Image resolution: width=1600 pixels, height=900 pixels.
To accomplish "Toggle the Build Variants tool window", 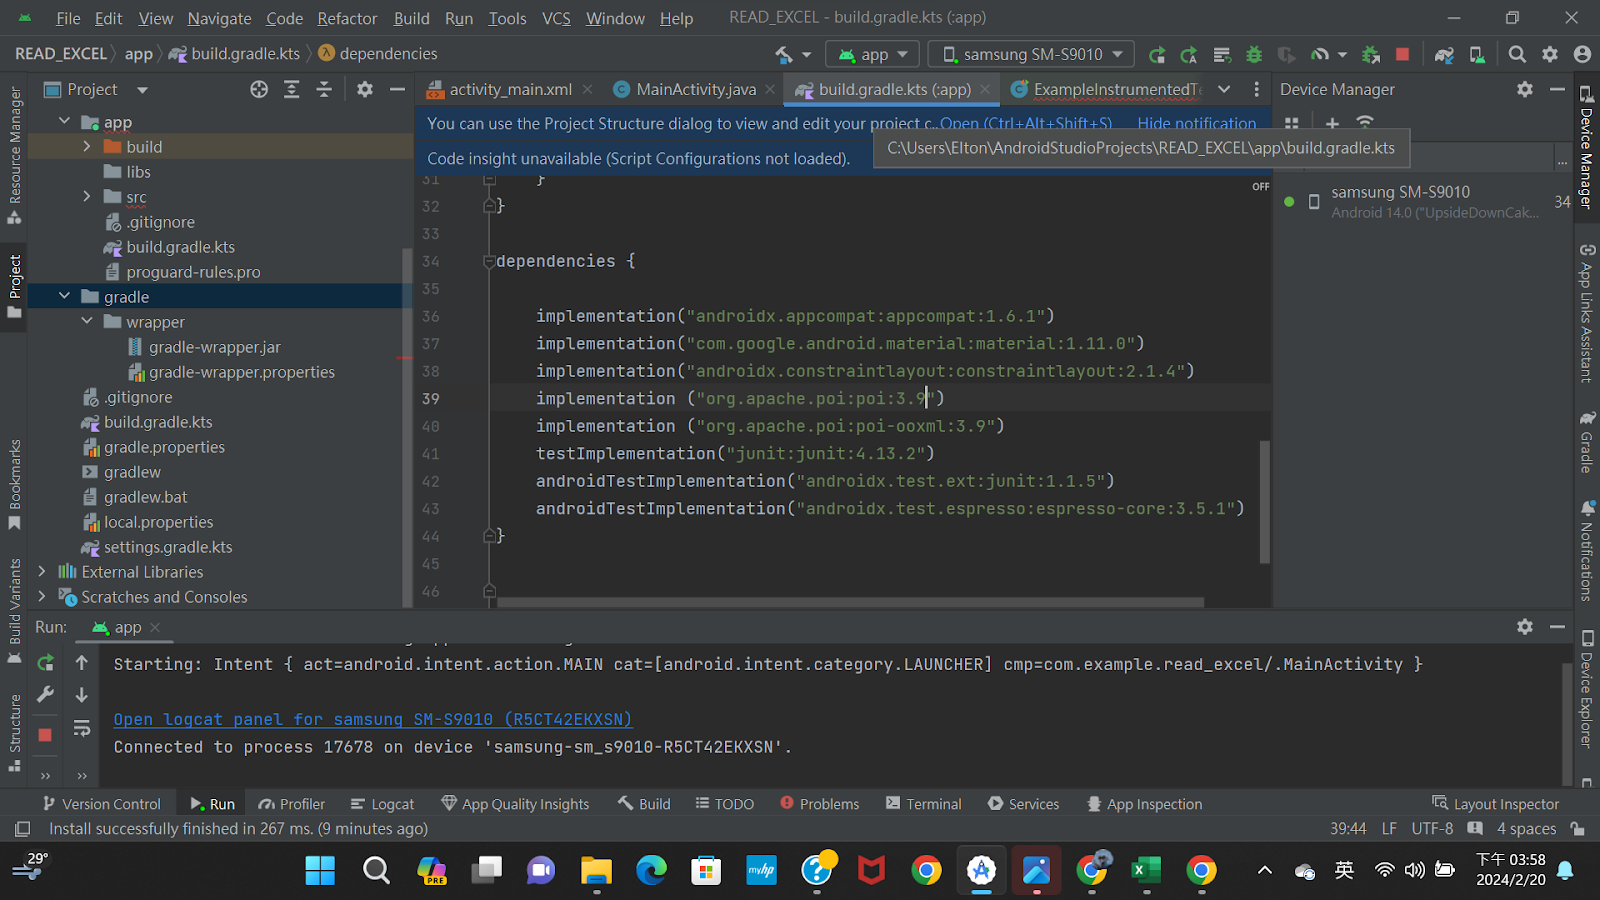I will tap(14, 610).
